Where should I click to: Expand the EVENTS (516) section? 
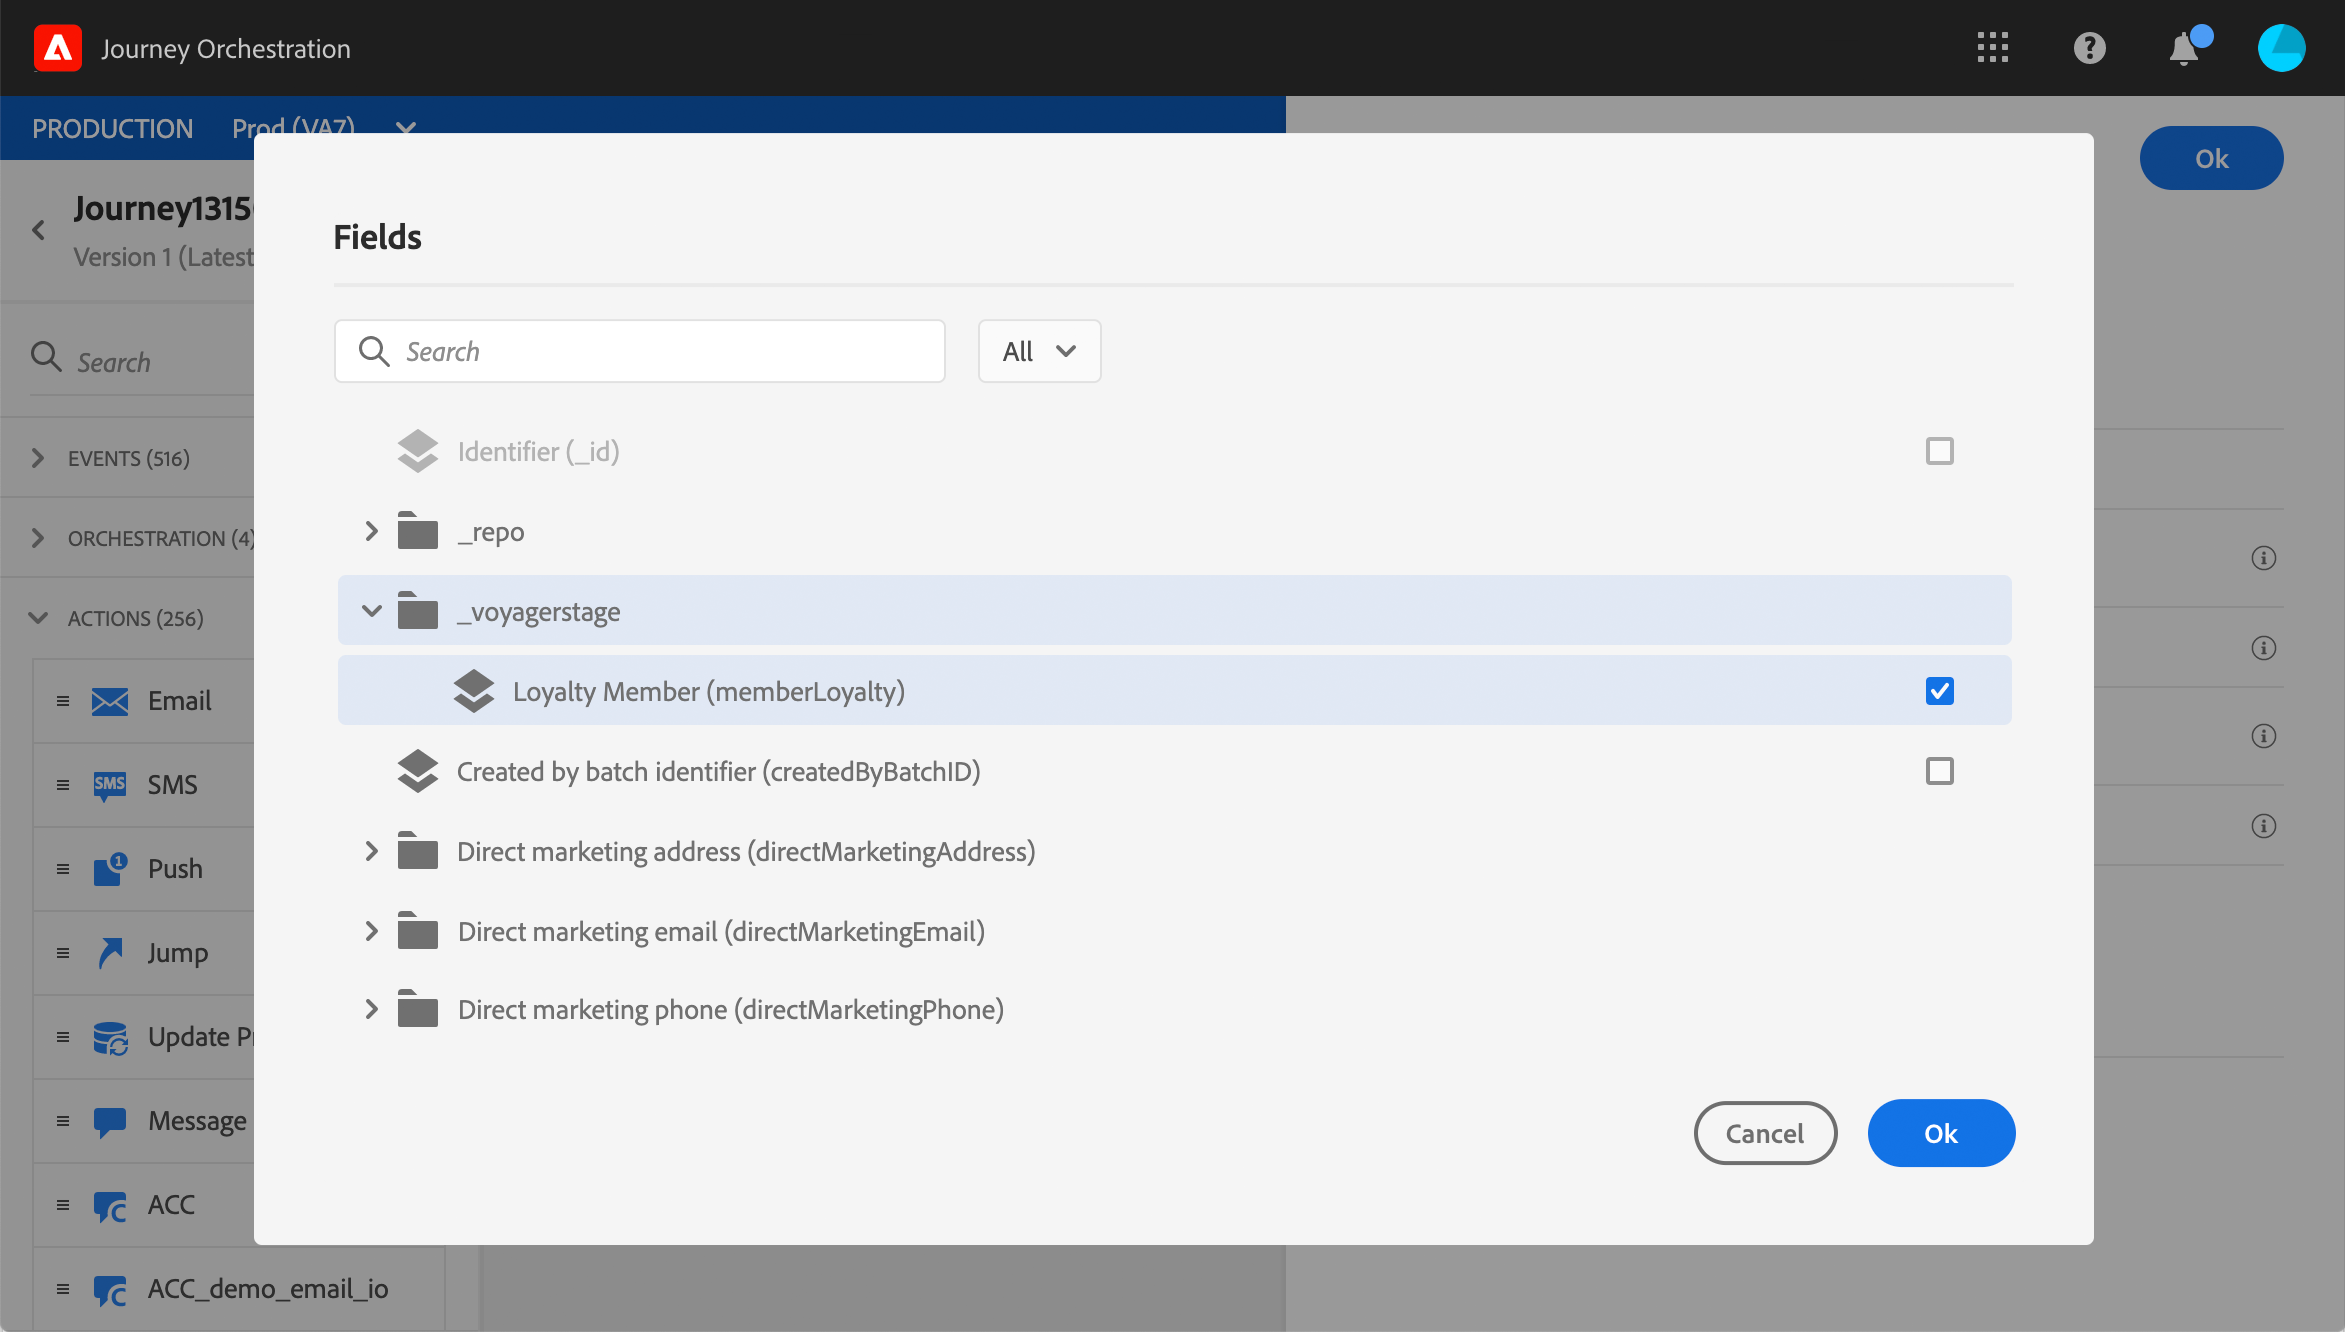click(38, 458)
